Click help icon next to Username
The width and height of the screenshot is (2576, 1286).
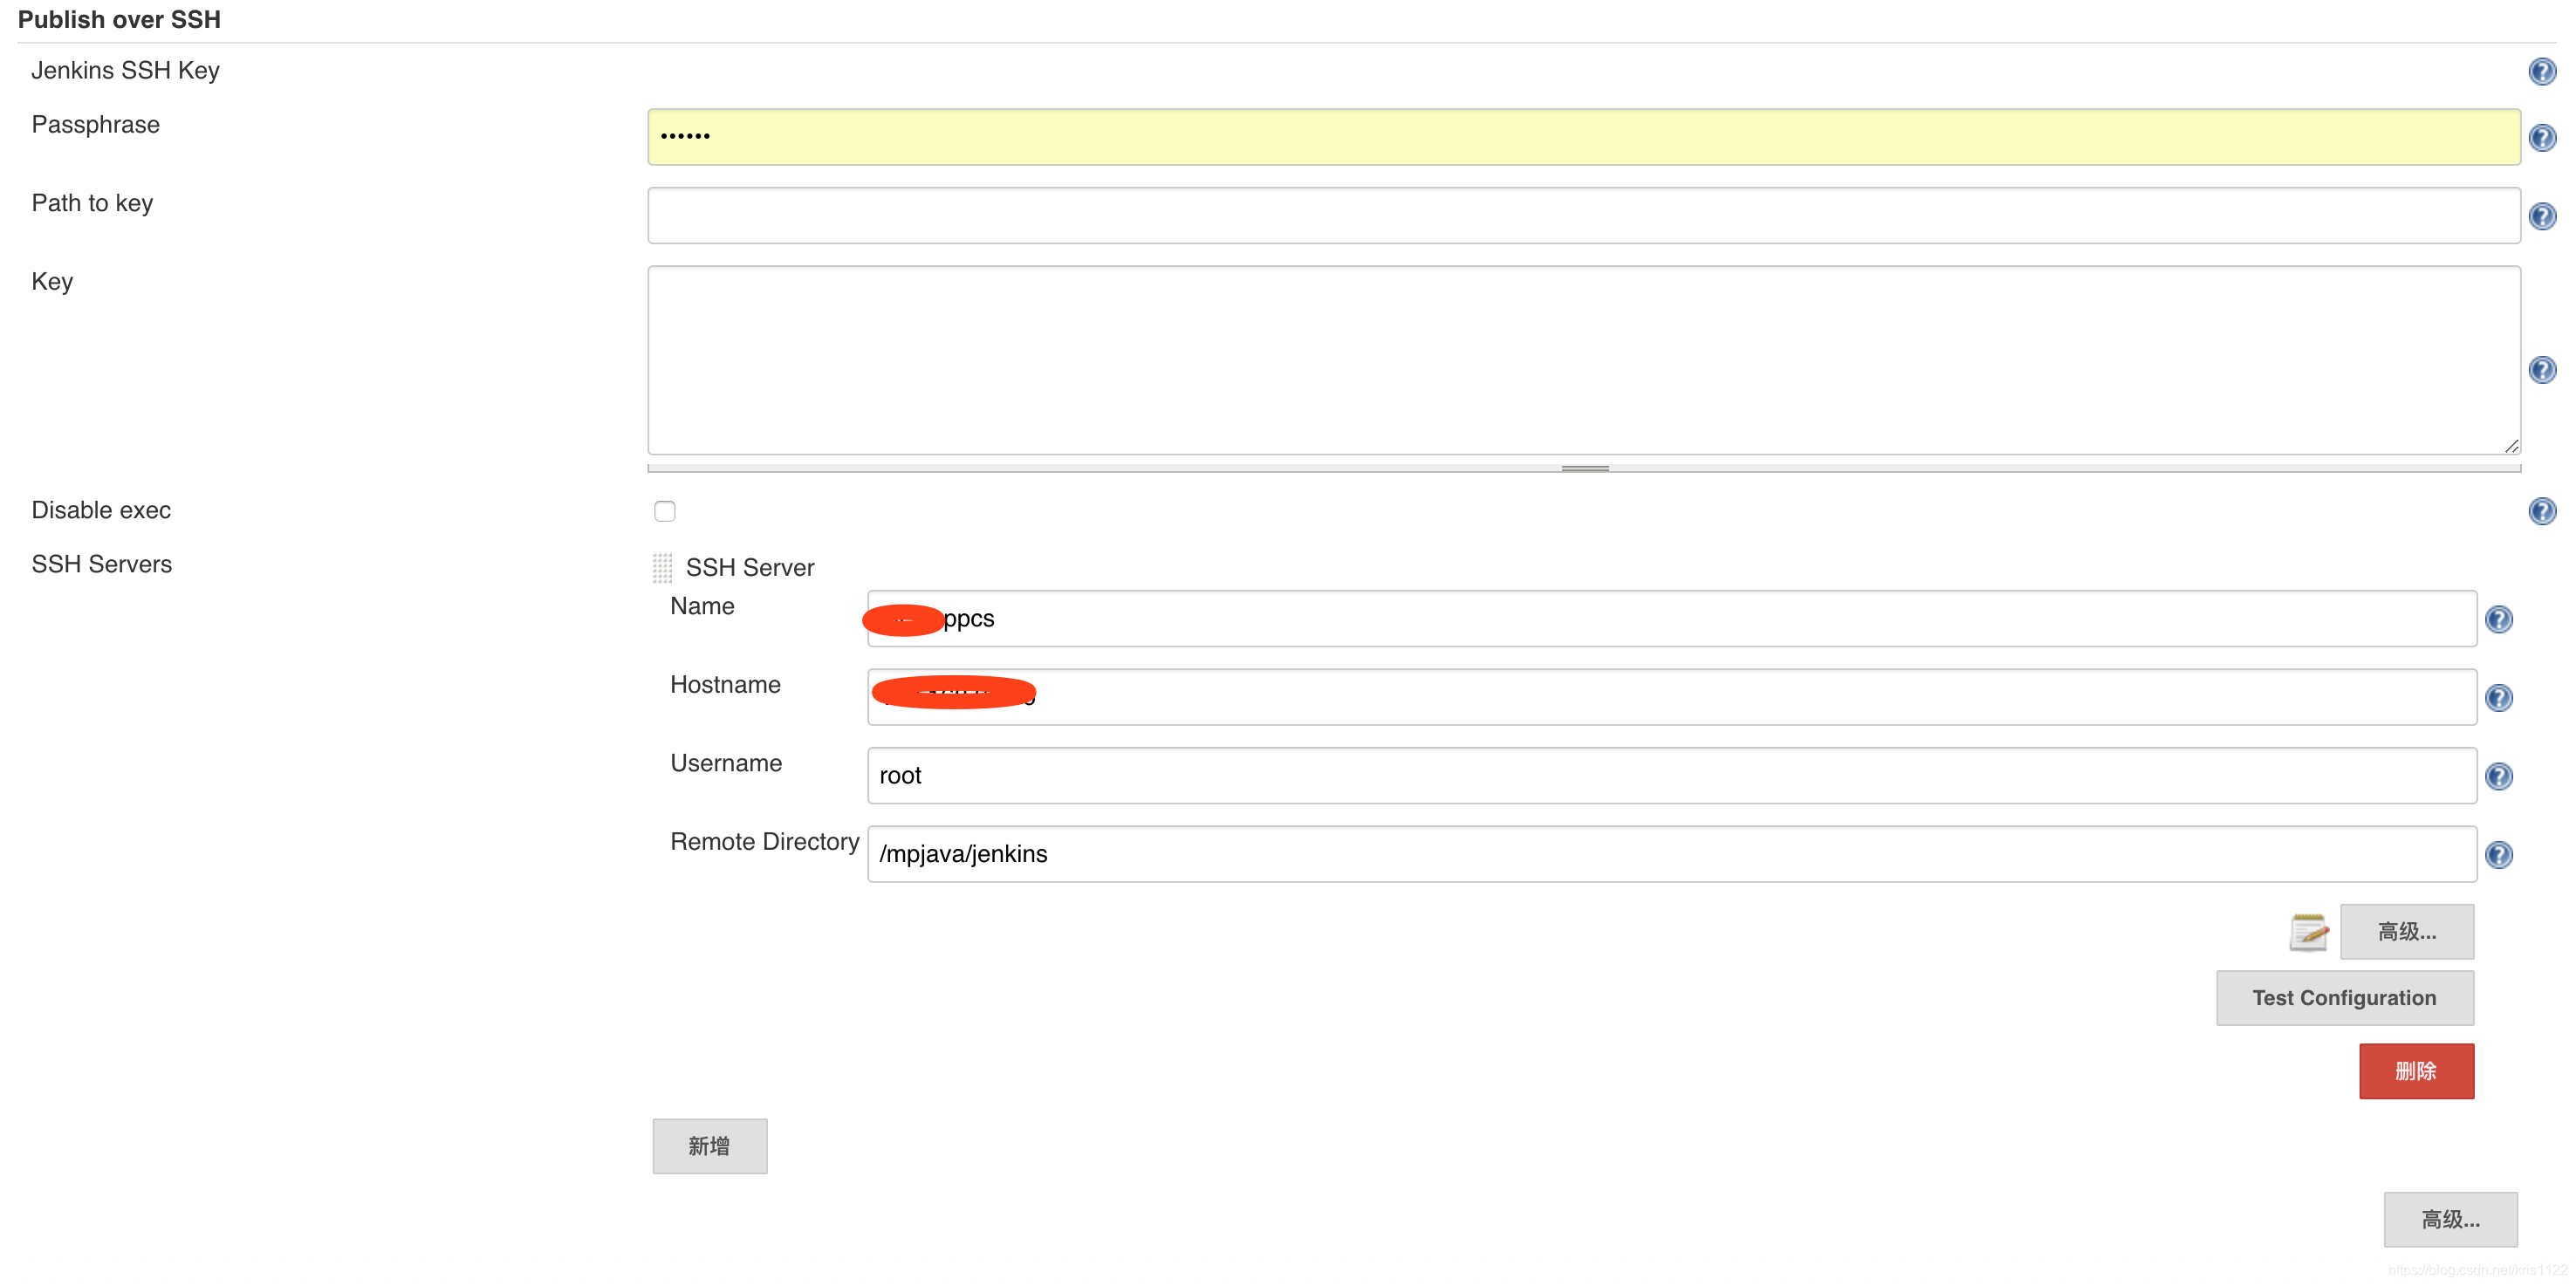pos(2498,776)
